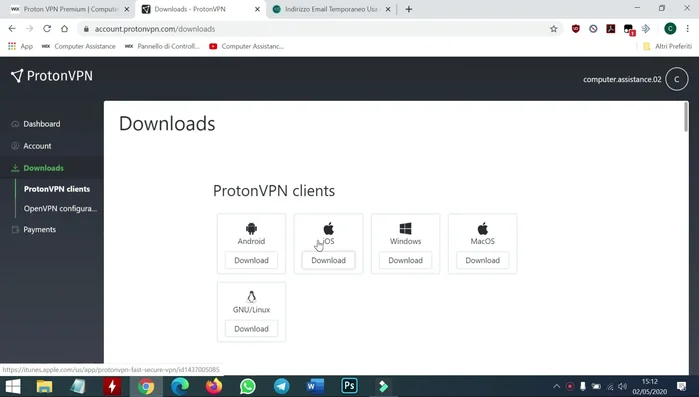This screenshot has width=699, height=397.
Task: Open Chrome three-dot menu
Action: [x=687, y=29]
